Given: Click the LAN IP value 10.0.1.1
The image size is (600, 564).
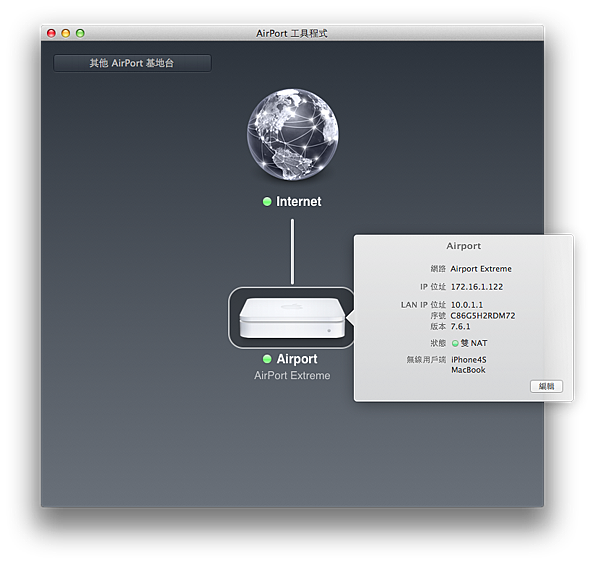Looking at the screenshot, I should pyautogui.click(x=467, y=305).
